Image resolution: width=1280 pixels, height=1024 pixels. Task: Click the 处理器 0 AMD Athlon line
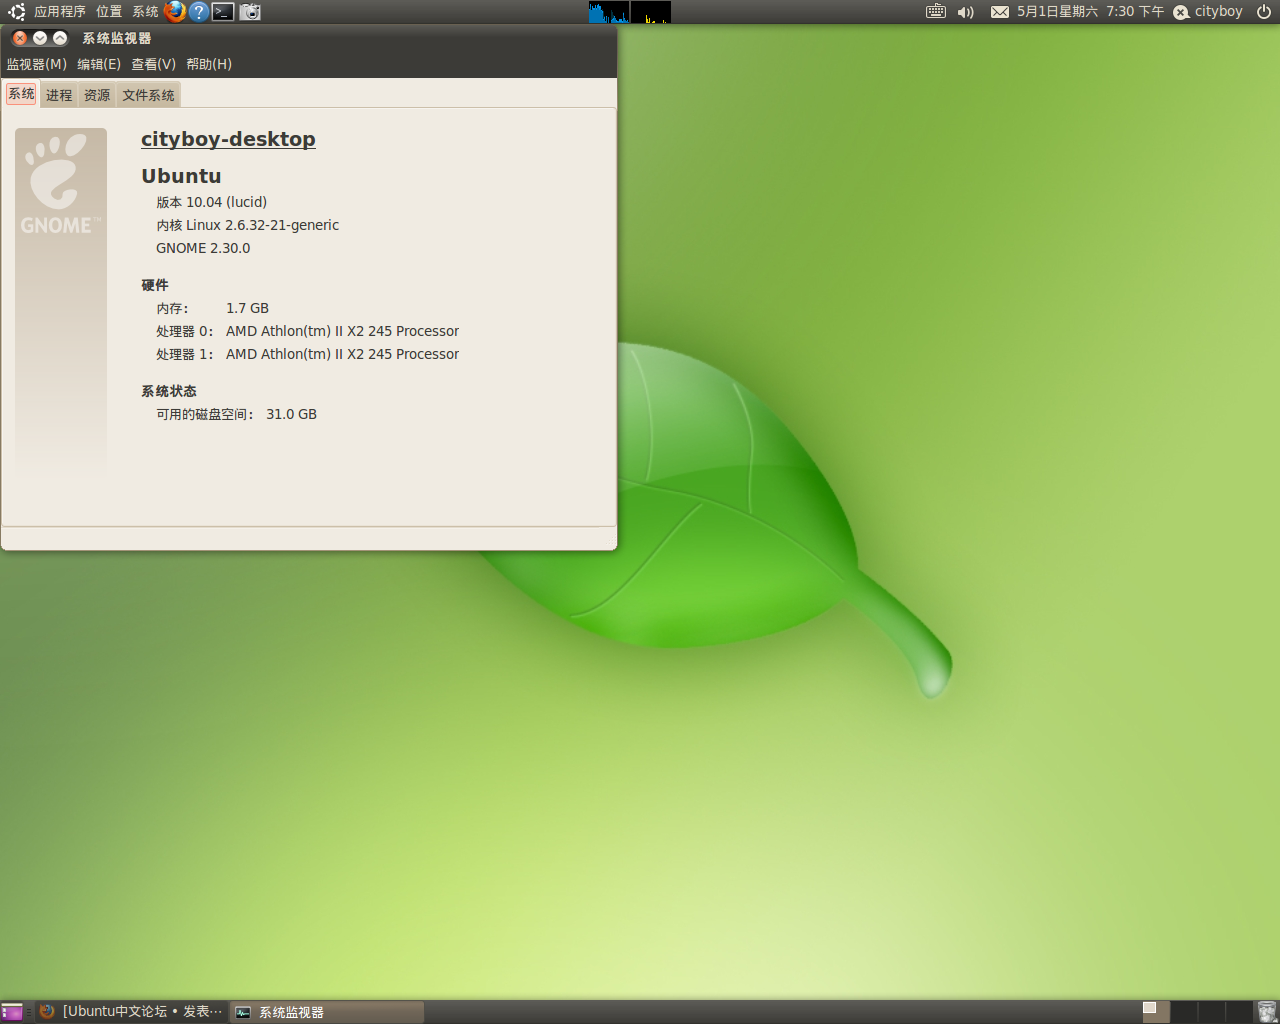(307, 331)
